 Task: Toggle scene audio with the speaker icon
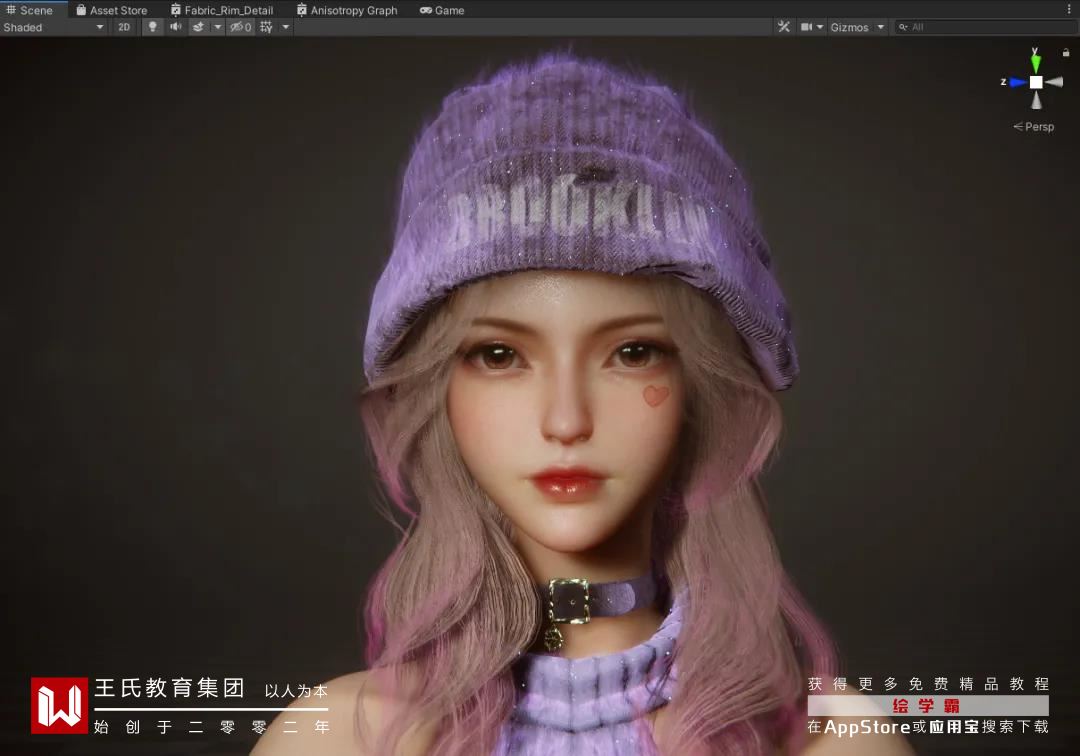[176, 27]
